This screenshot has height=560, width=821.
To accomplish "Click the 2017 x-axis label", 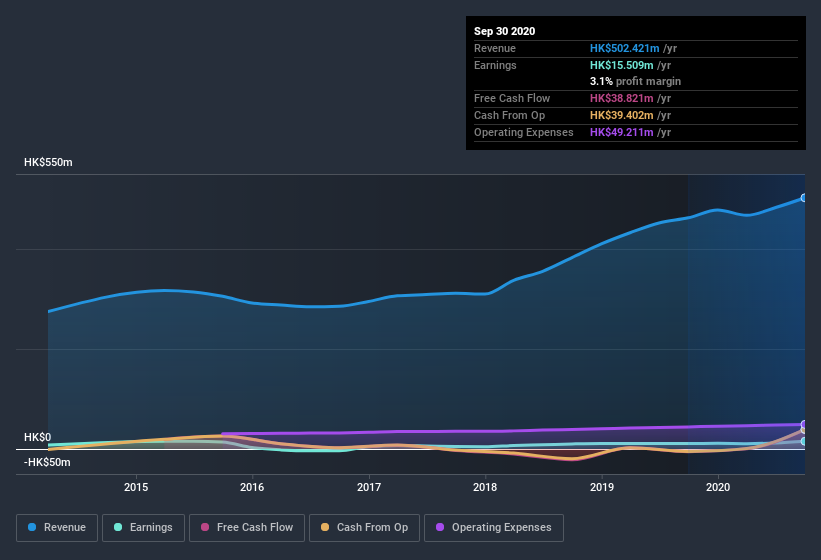I will click(x=369, y=487).
